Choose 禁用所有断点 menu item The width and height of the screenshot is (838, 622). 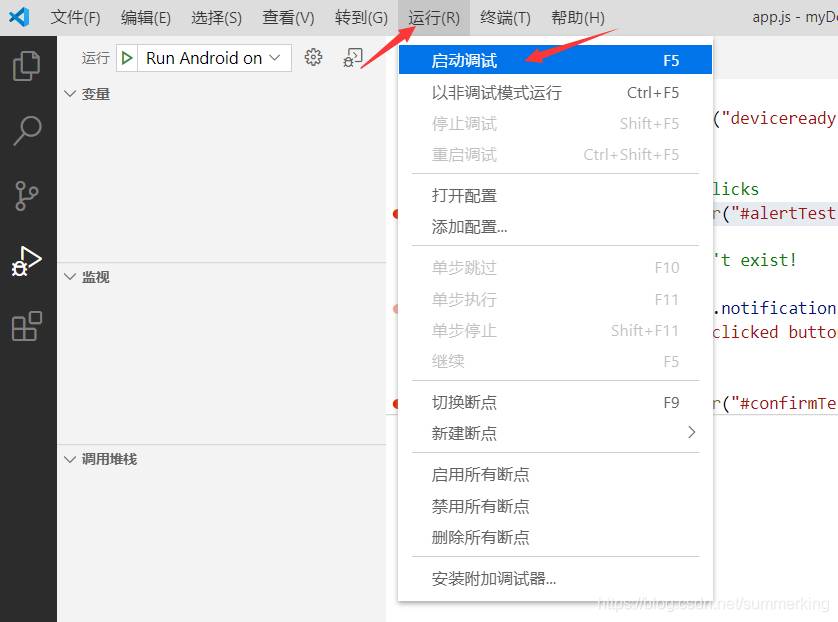(555, 506)
